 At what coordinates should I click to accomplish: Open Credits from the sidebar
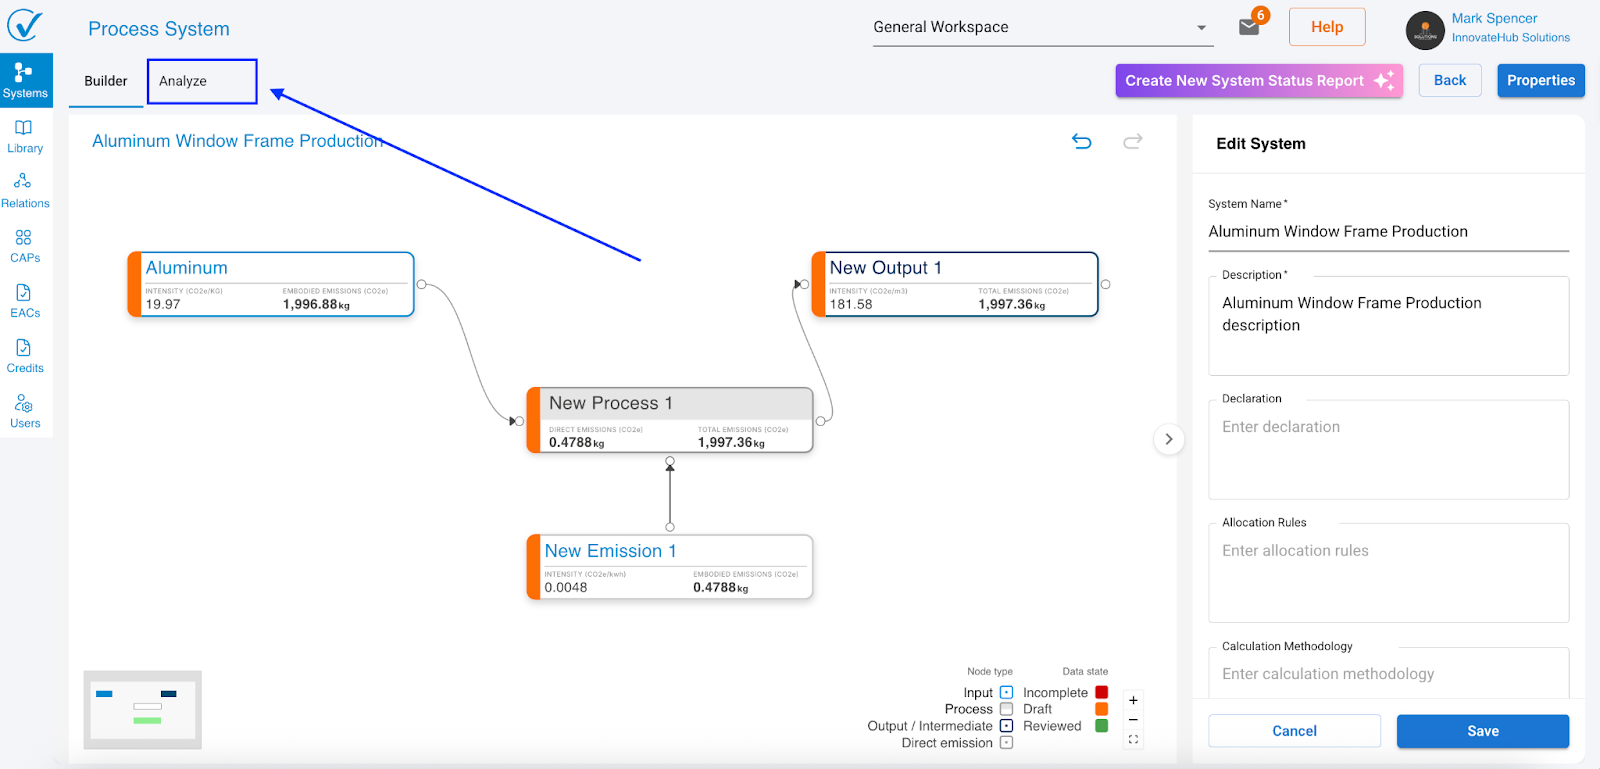coord(25,356)
